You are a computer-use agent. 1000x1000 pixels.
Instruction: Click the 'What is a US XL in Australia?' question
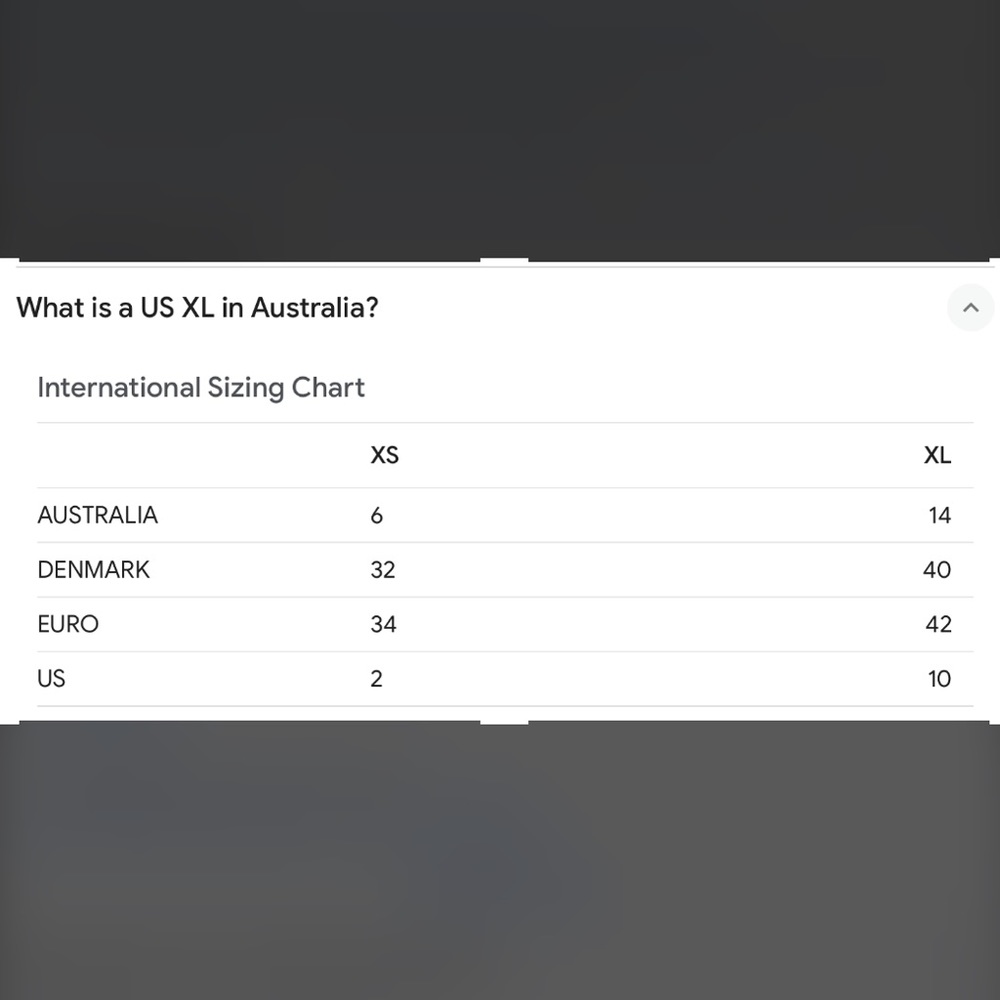[x=198, y=308]
